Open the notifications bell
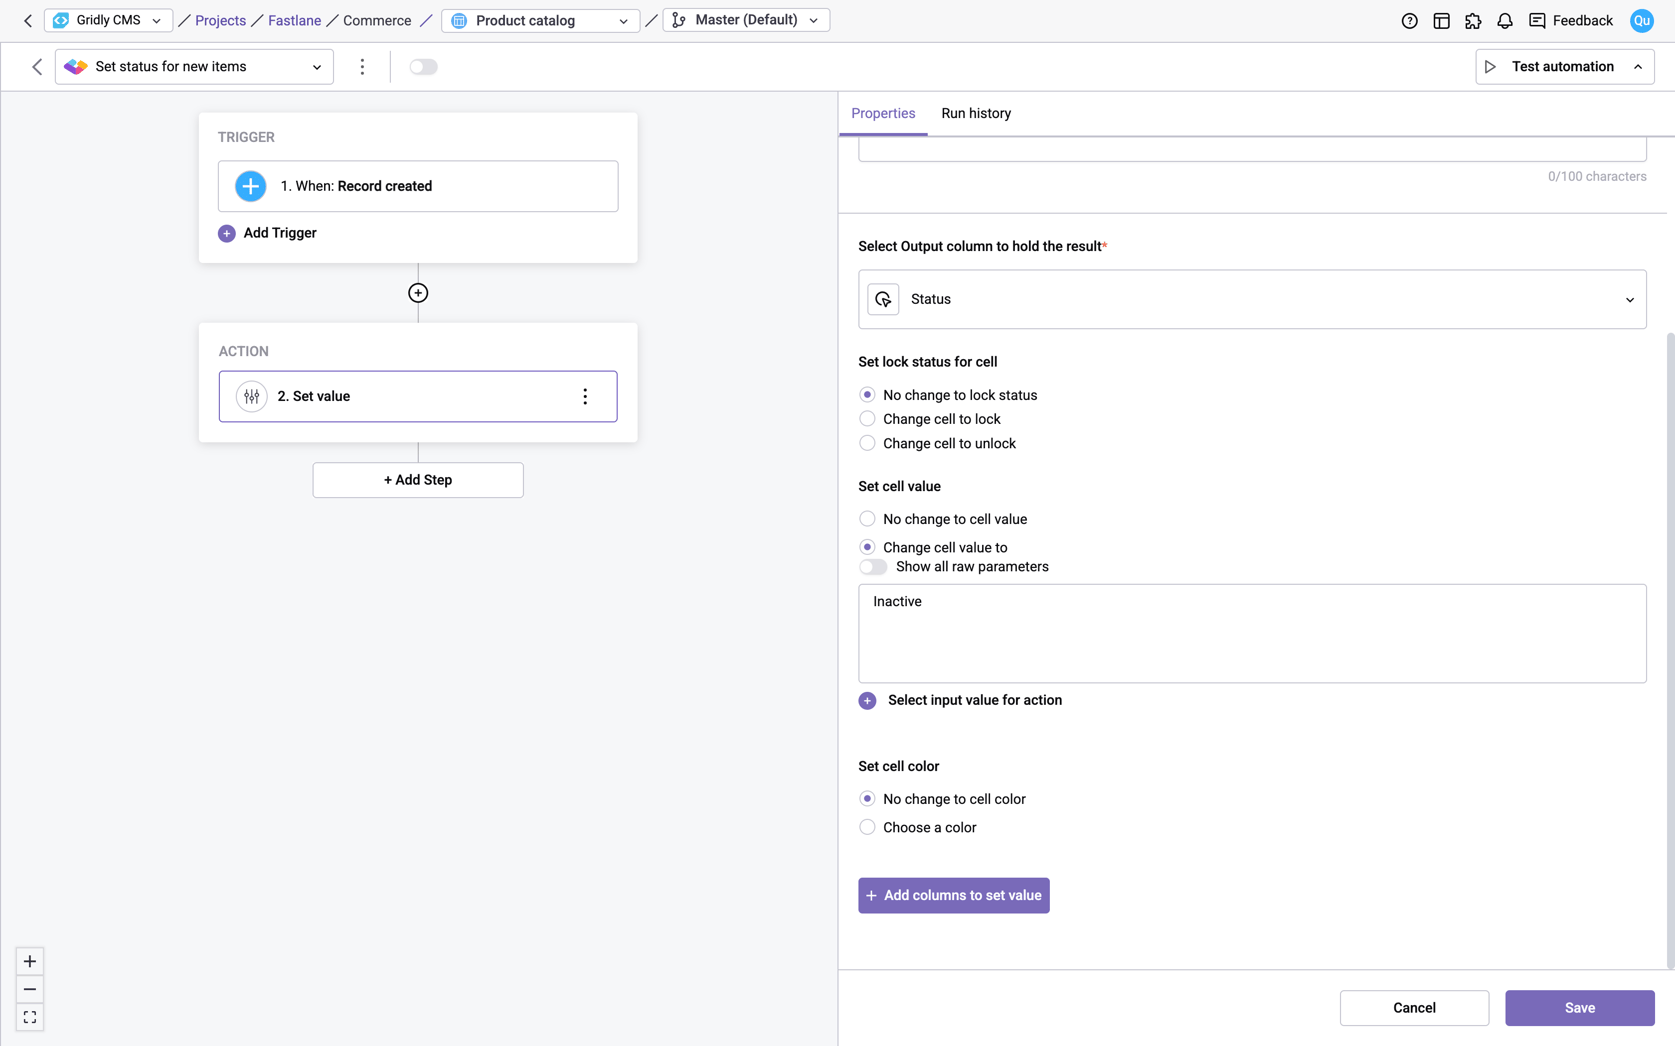 click(1505, 21)
